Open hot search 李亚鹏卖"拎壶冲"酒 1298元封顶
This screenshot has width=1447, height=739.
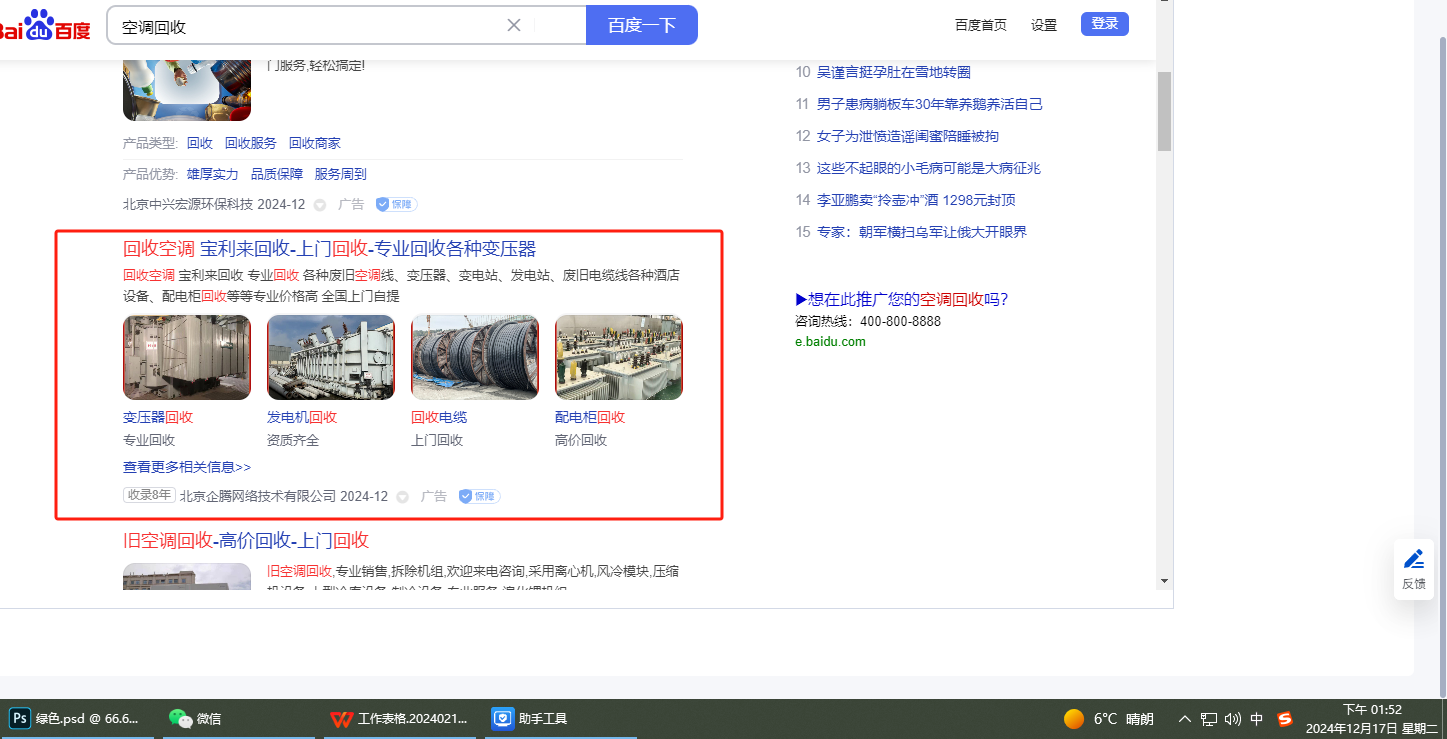(x=916, y=200)
